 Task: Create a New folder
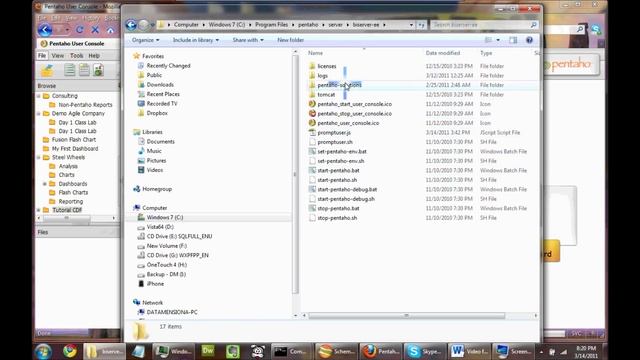291,40
